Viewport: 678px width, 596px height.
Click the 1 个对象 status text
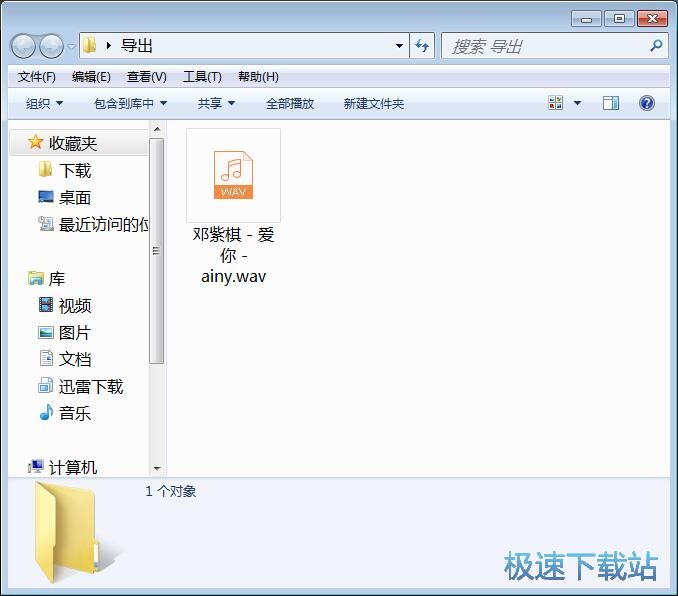coord(170,491)
